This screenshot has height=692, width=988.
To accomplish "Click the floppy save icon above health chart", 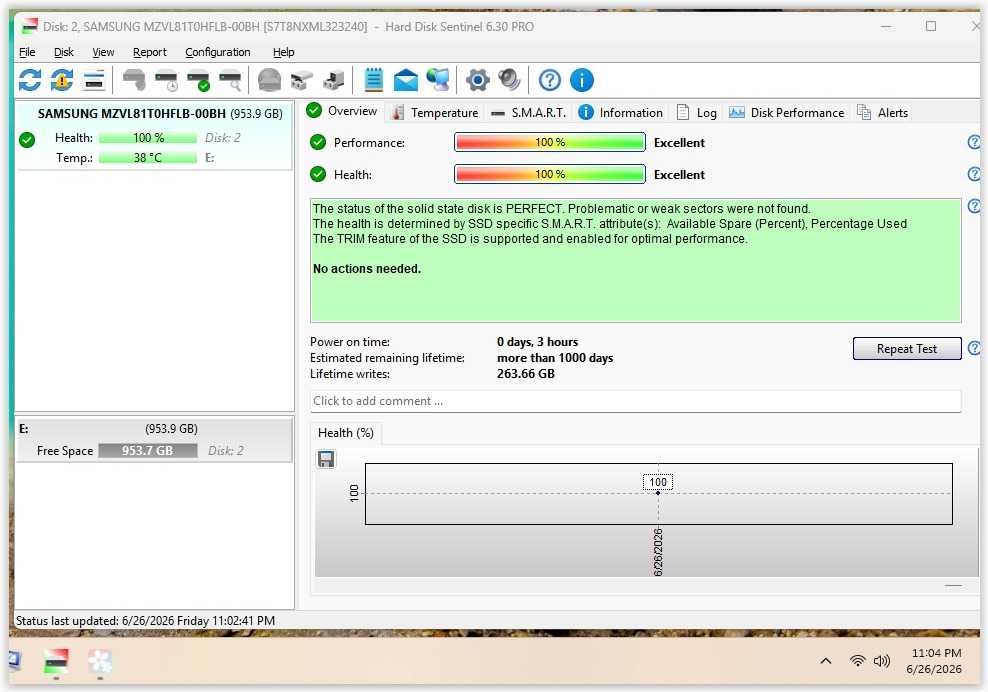I will tap(326, 459).
